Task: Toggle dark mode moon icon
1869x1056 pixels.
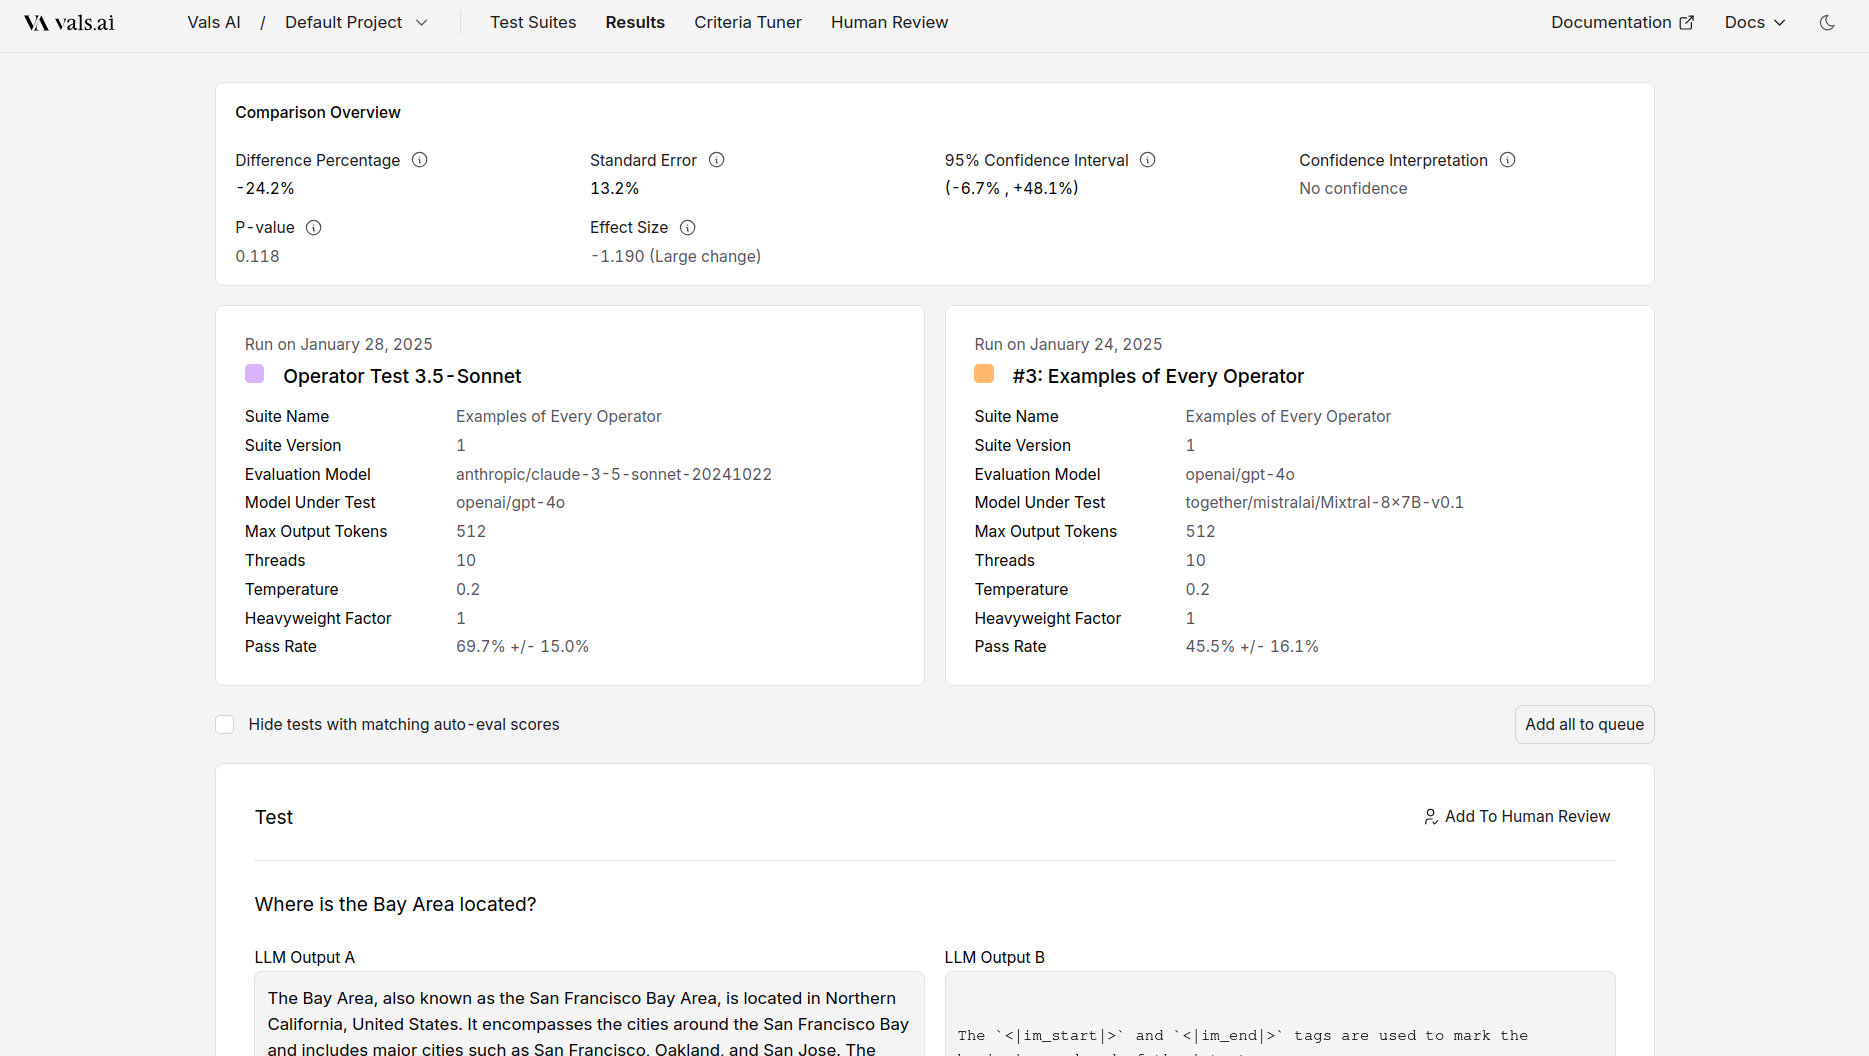Action: tap(1827, 22)
